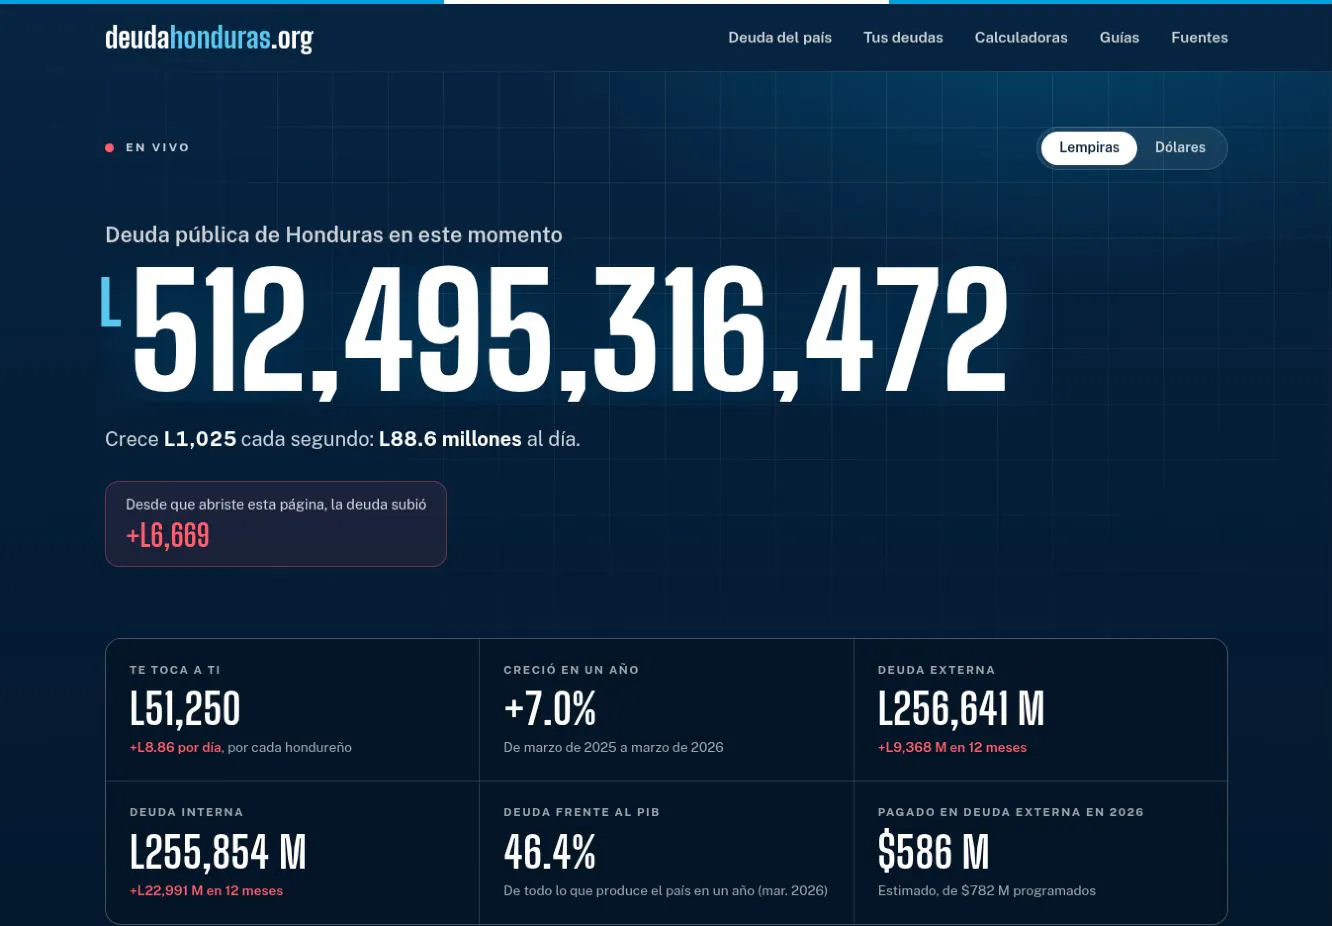Image resolution: width=1332 pixels, height=926 pixels.
Task: Click the red "+L6,669" increase value
Action: click(x=168, y=536)
